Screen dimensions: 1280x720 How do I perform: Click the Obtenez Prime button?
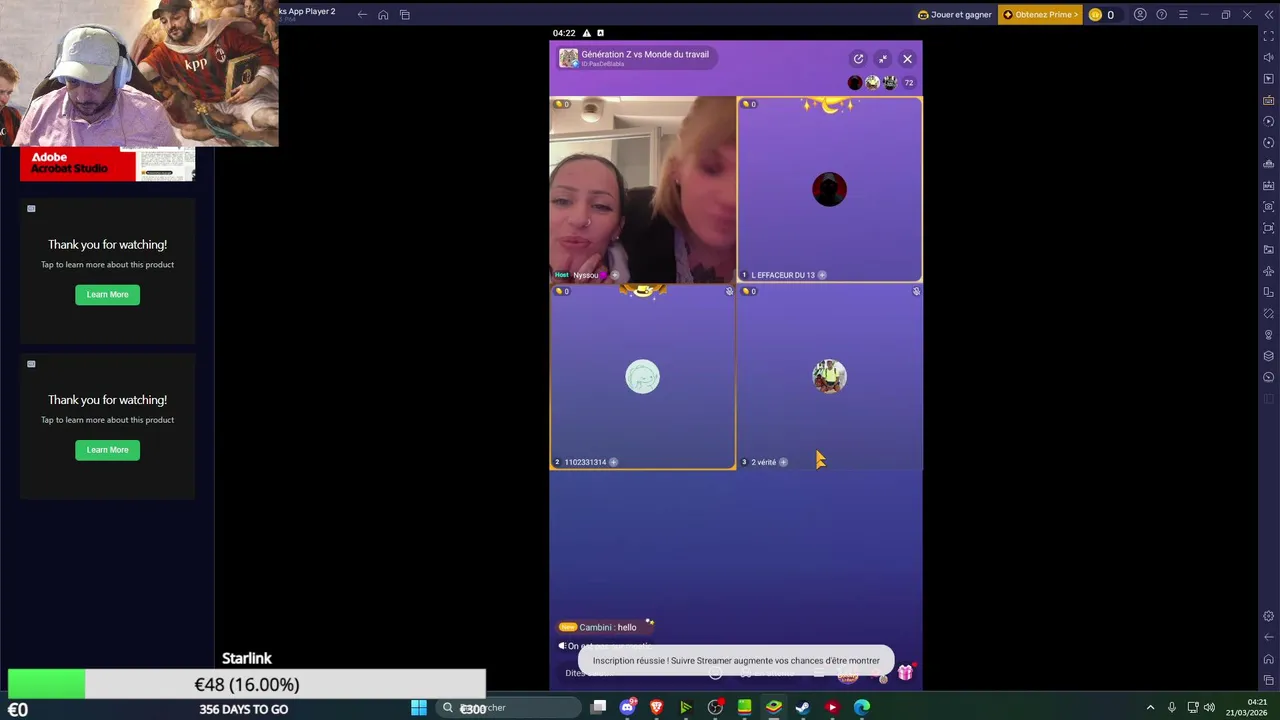point(1040,15)
